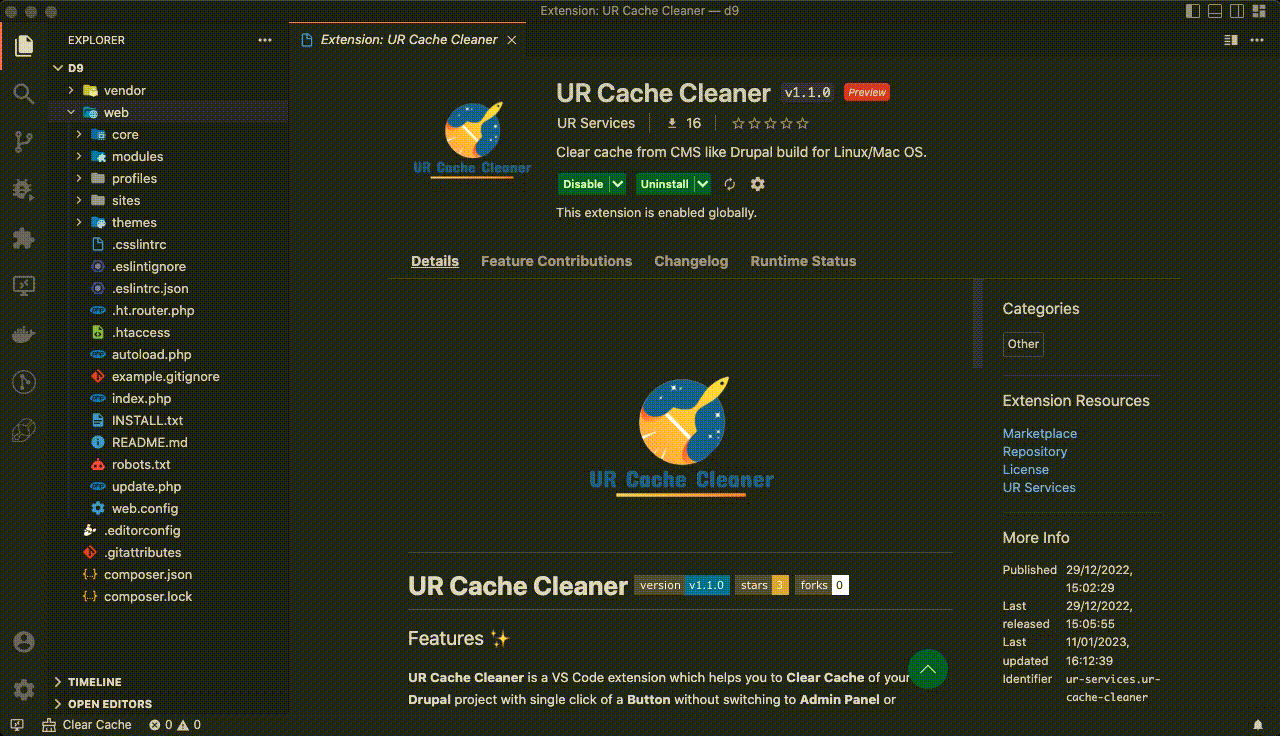
Task: Open the License link
Action: tap(1026, 469)
